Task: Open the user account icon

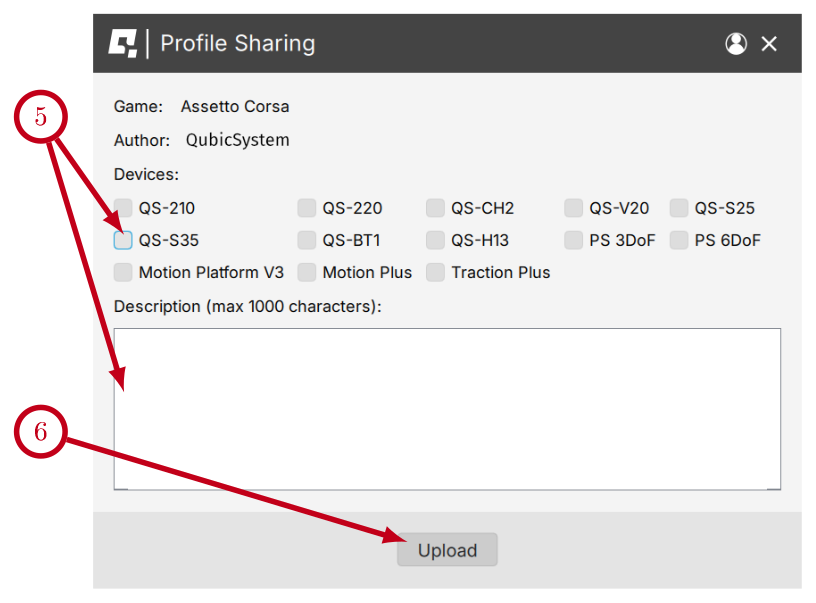Action: pos(736,44)
